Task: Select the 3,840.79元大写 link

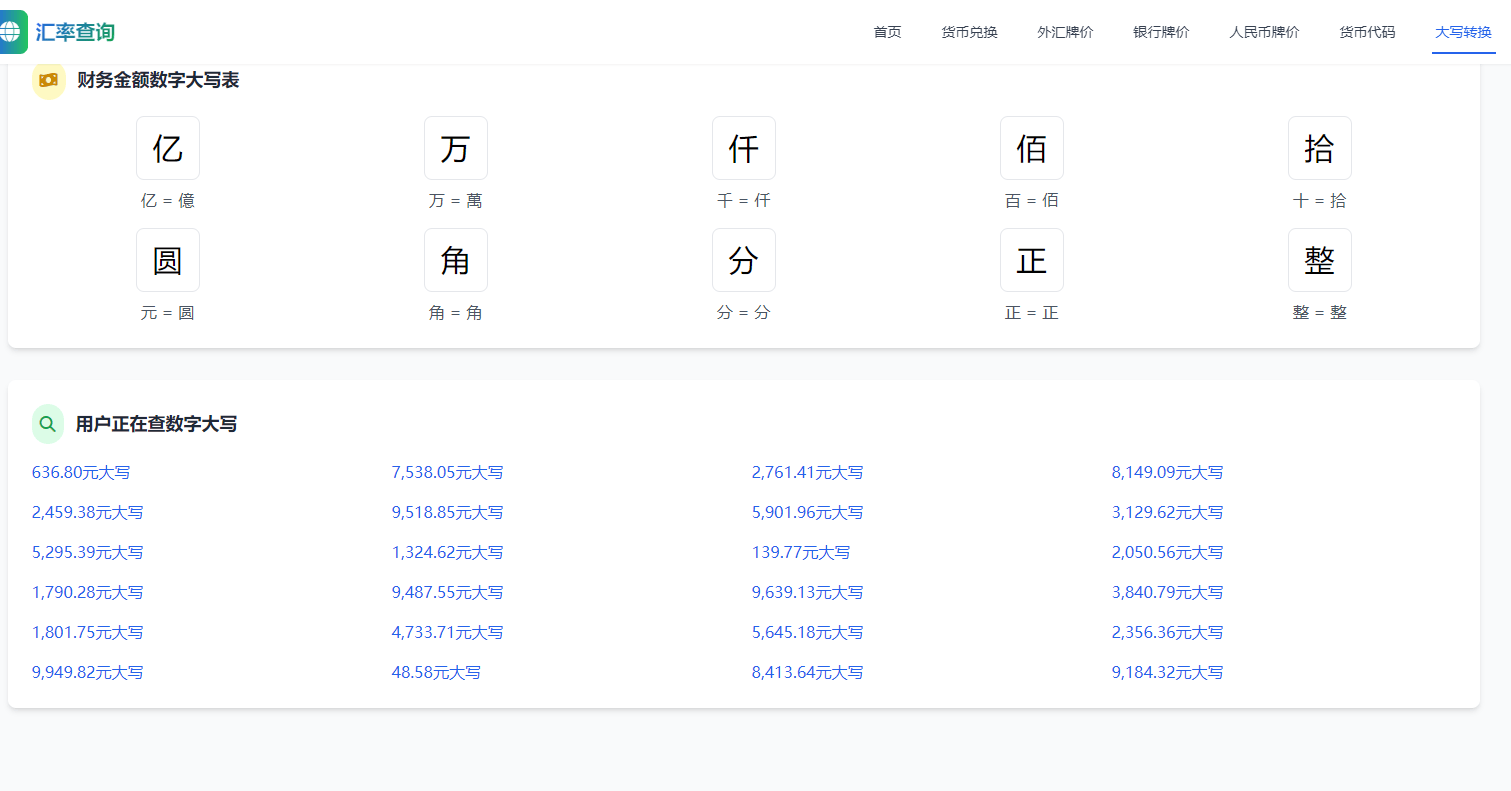Action: pos(1168,592)
